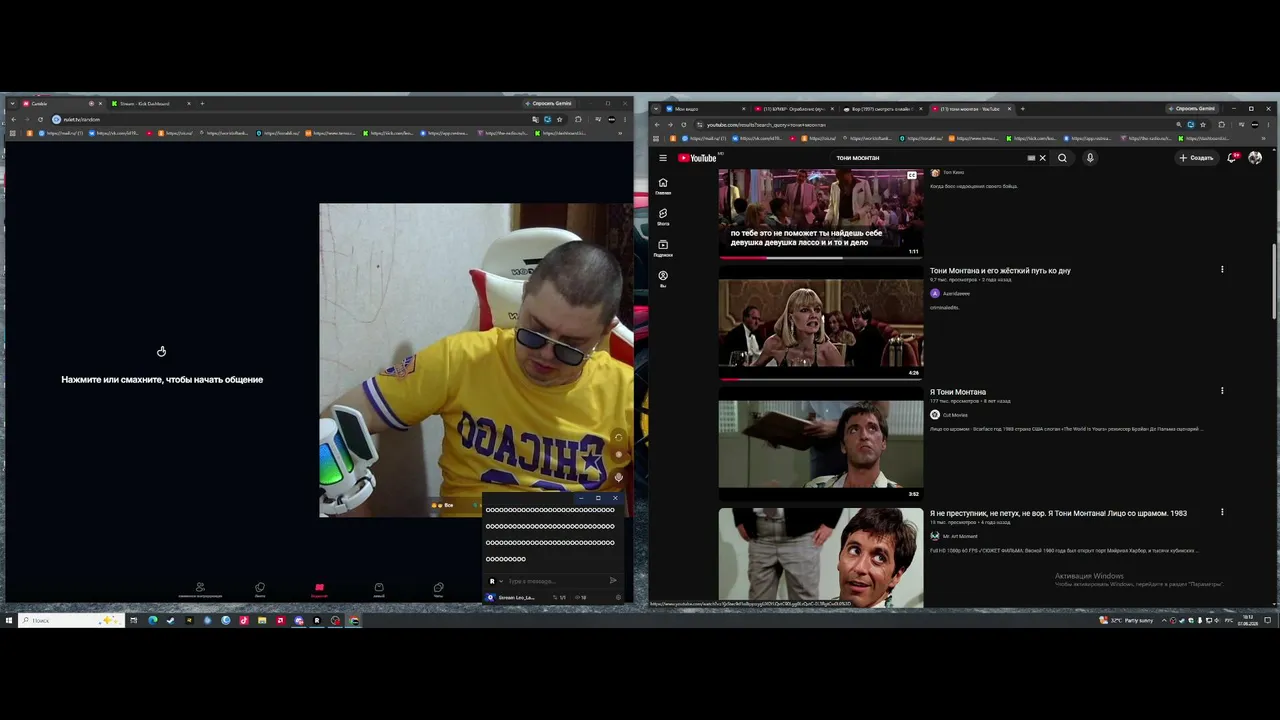Open Subscriptions in YouTube sidebar
The width and height of the screenshot is (1280, 720).
[x=663, y=248]
